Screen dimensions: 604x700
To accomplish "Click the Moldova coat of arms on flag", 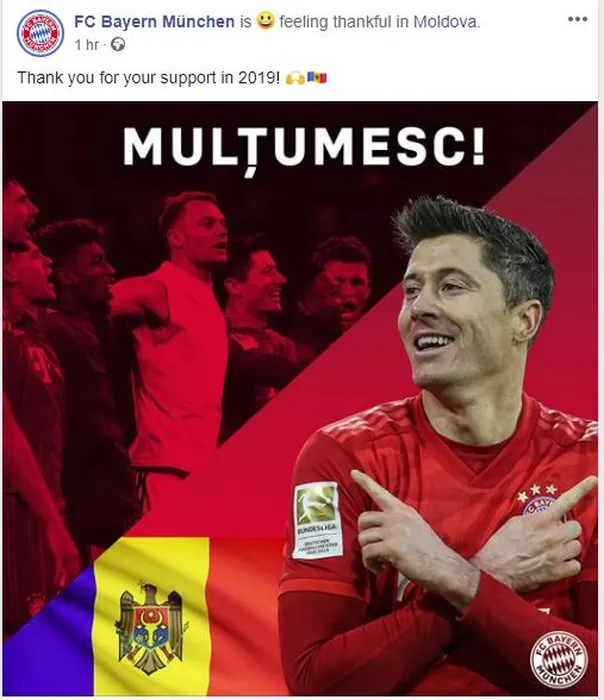I will (x=150, y=629).
